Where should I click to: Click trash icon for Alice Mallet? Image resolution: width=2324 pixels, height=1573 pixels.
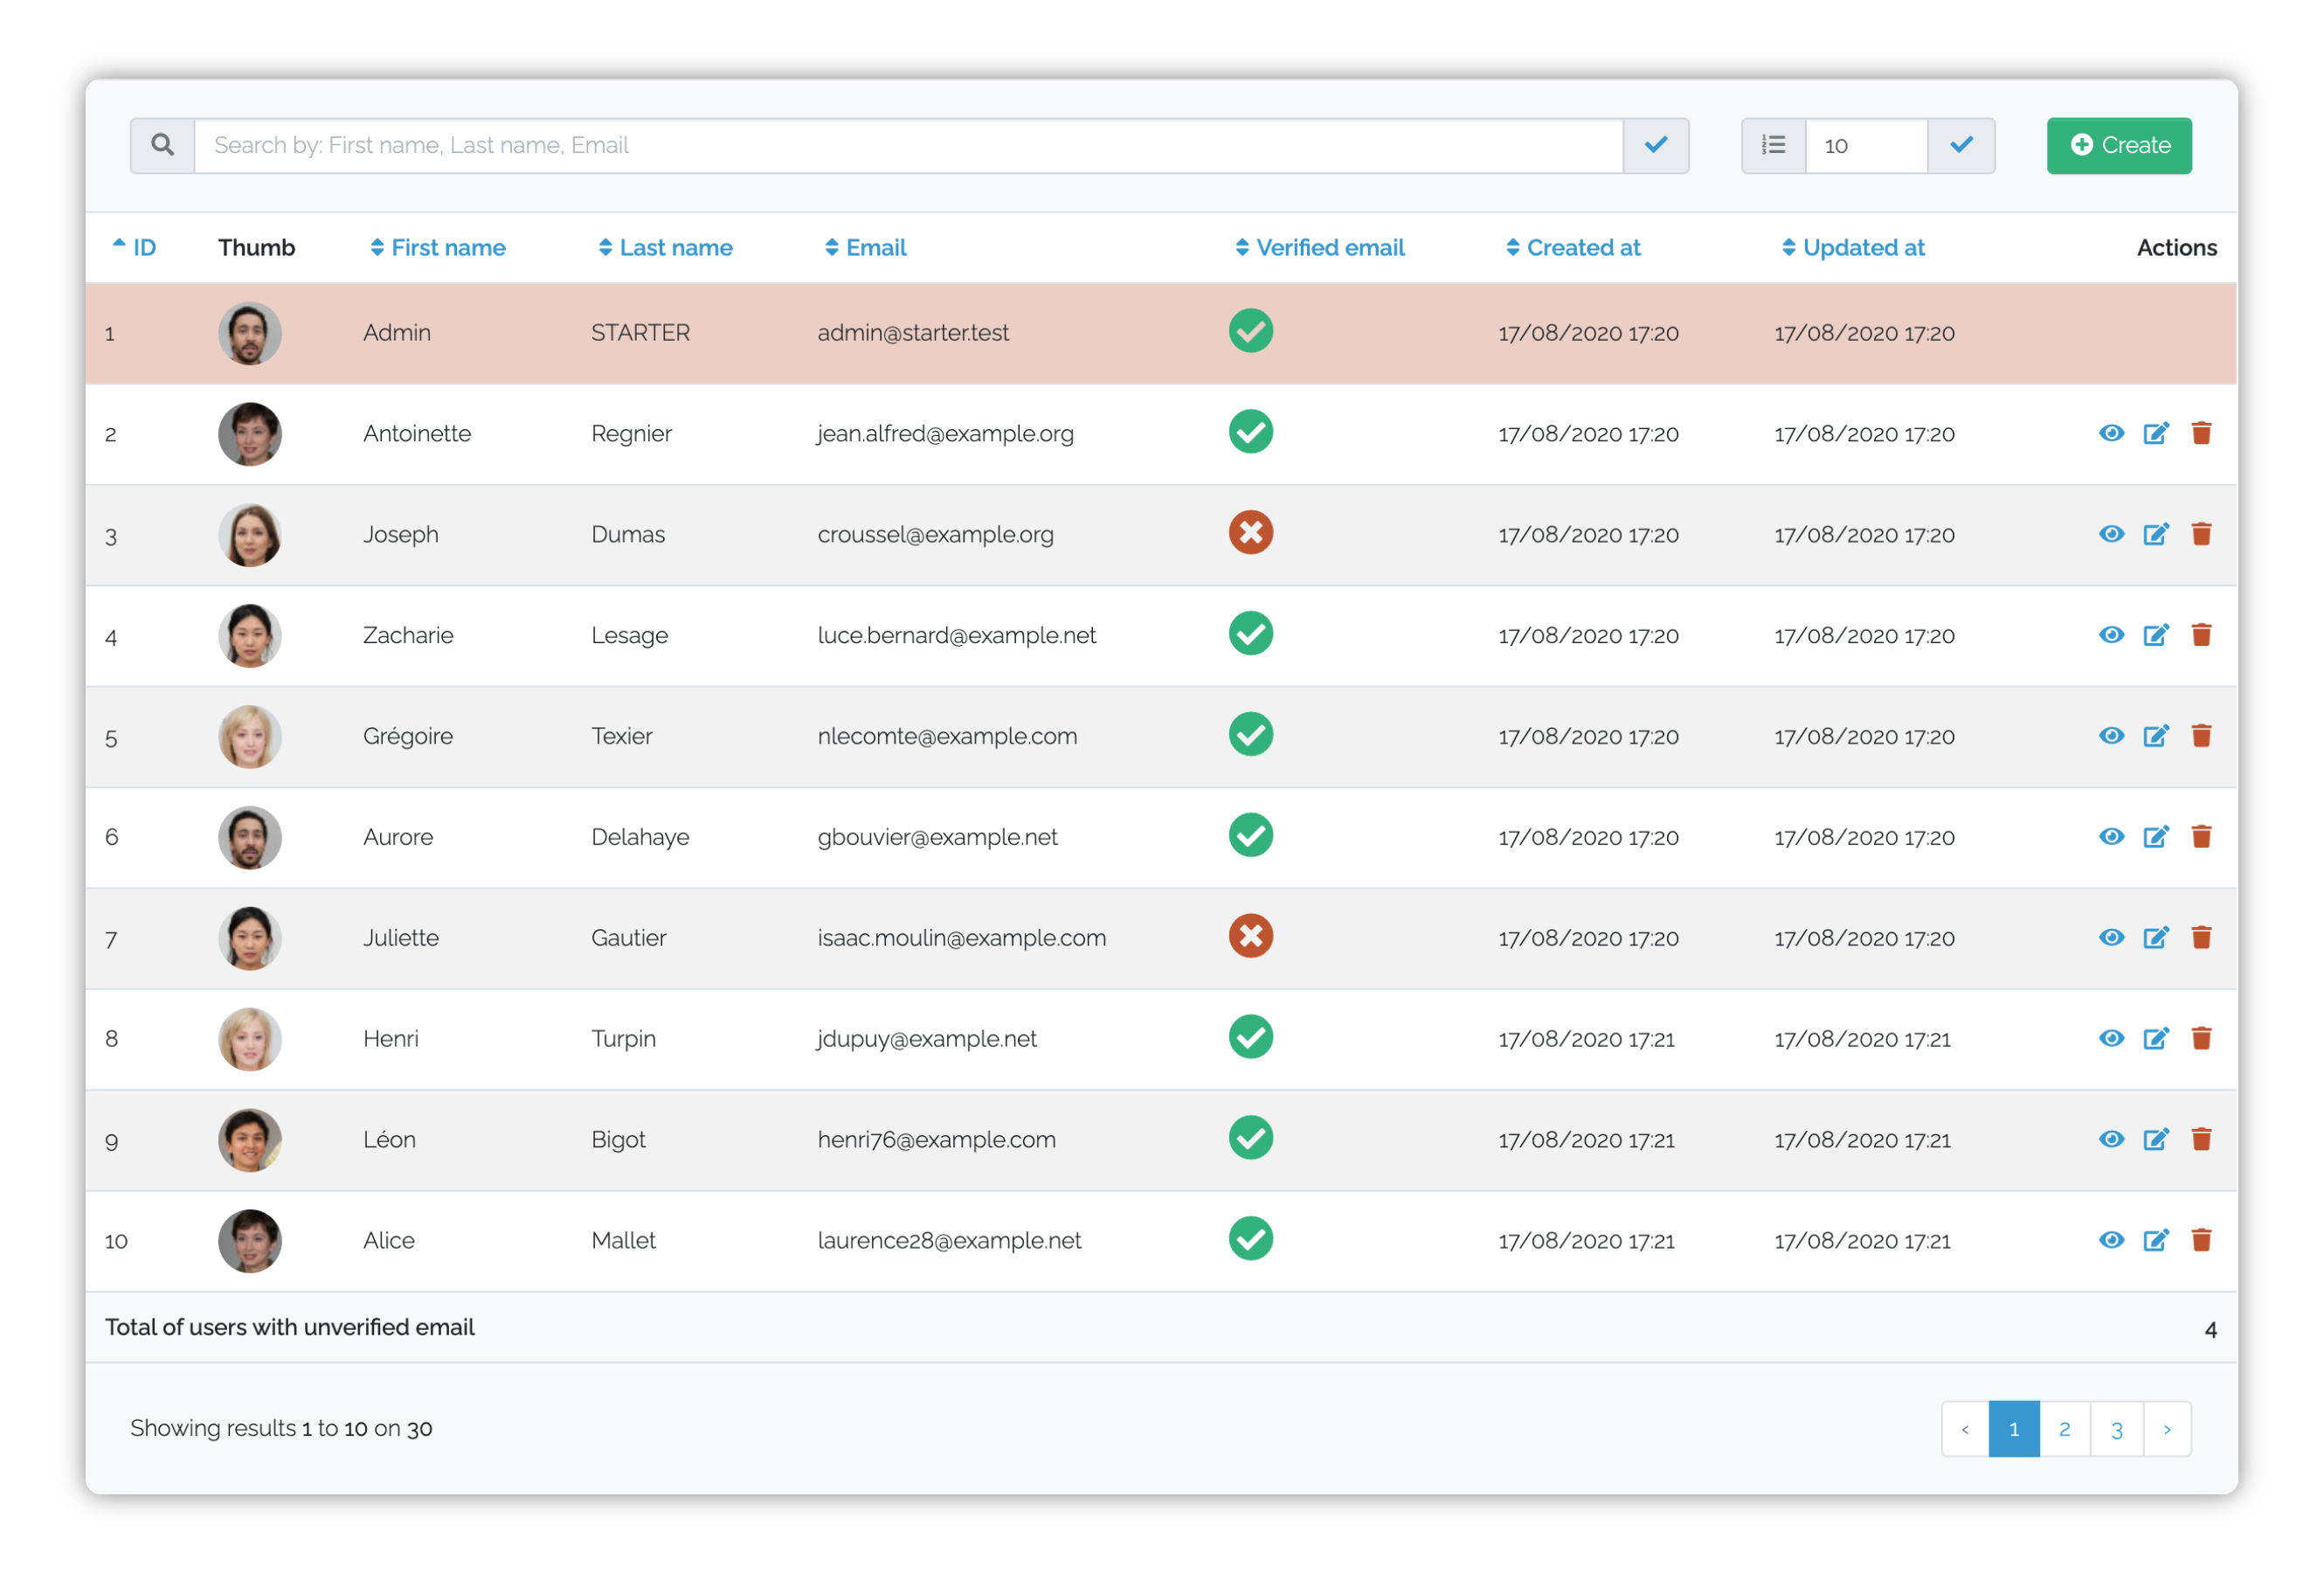(2200, 1240)
